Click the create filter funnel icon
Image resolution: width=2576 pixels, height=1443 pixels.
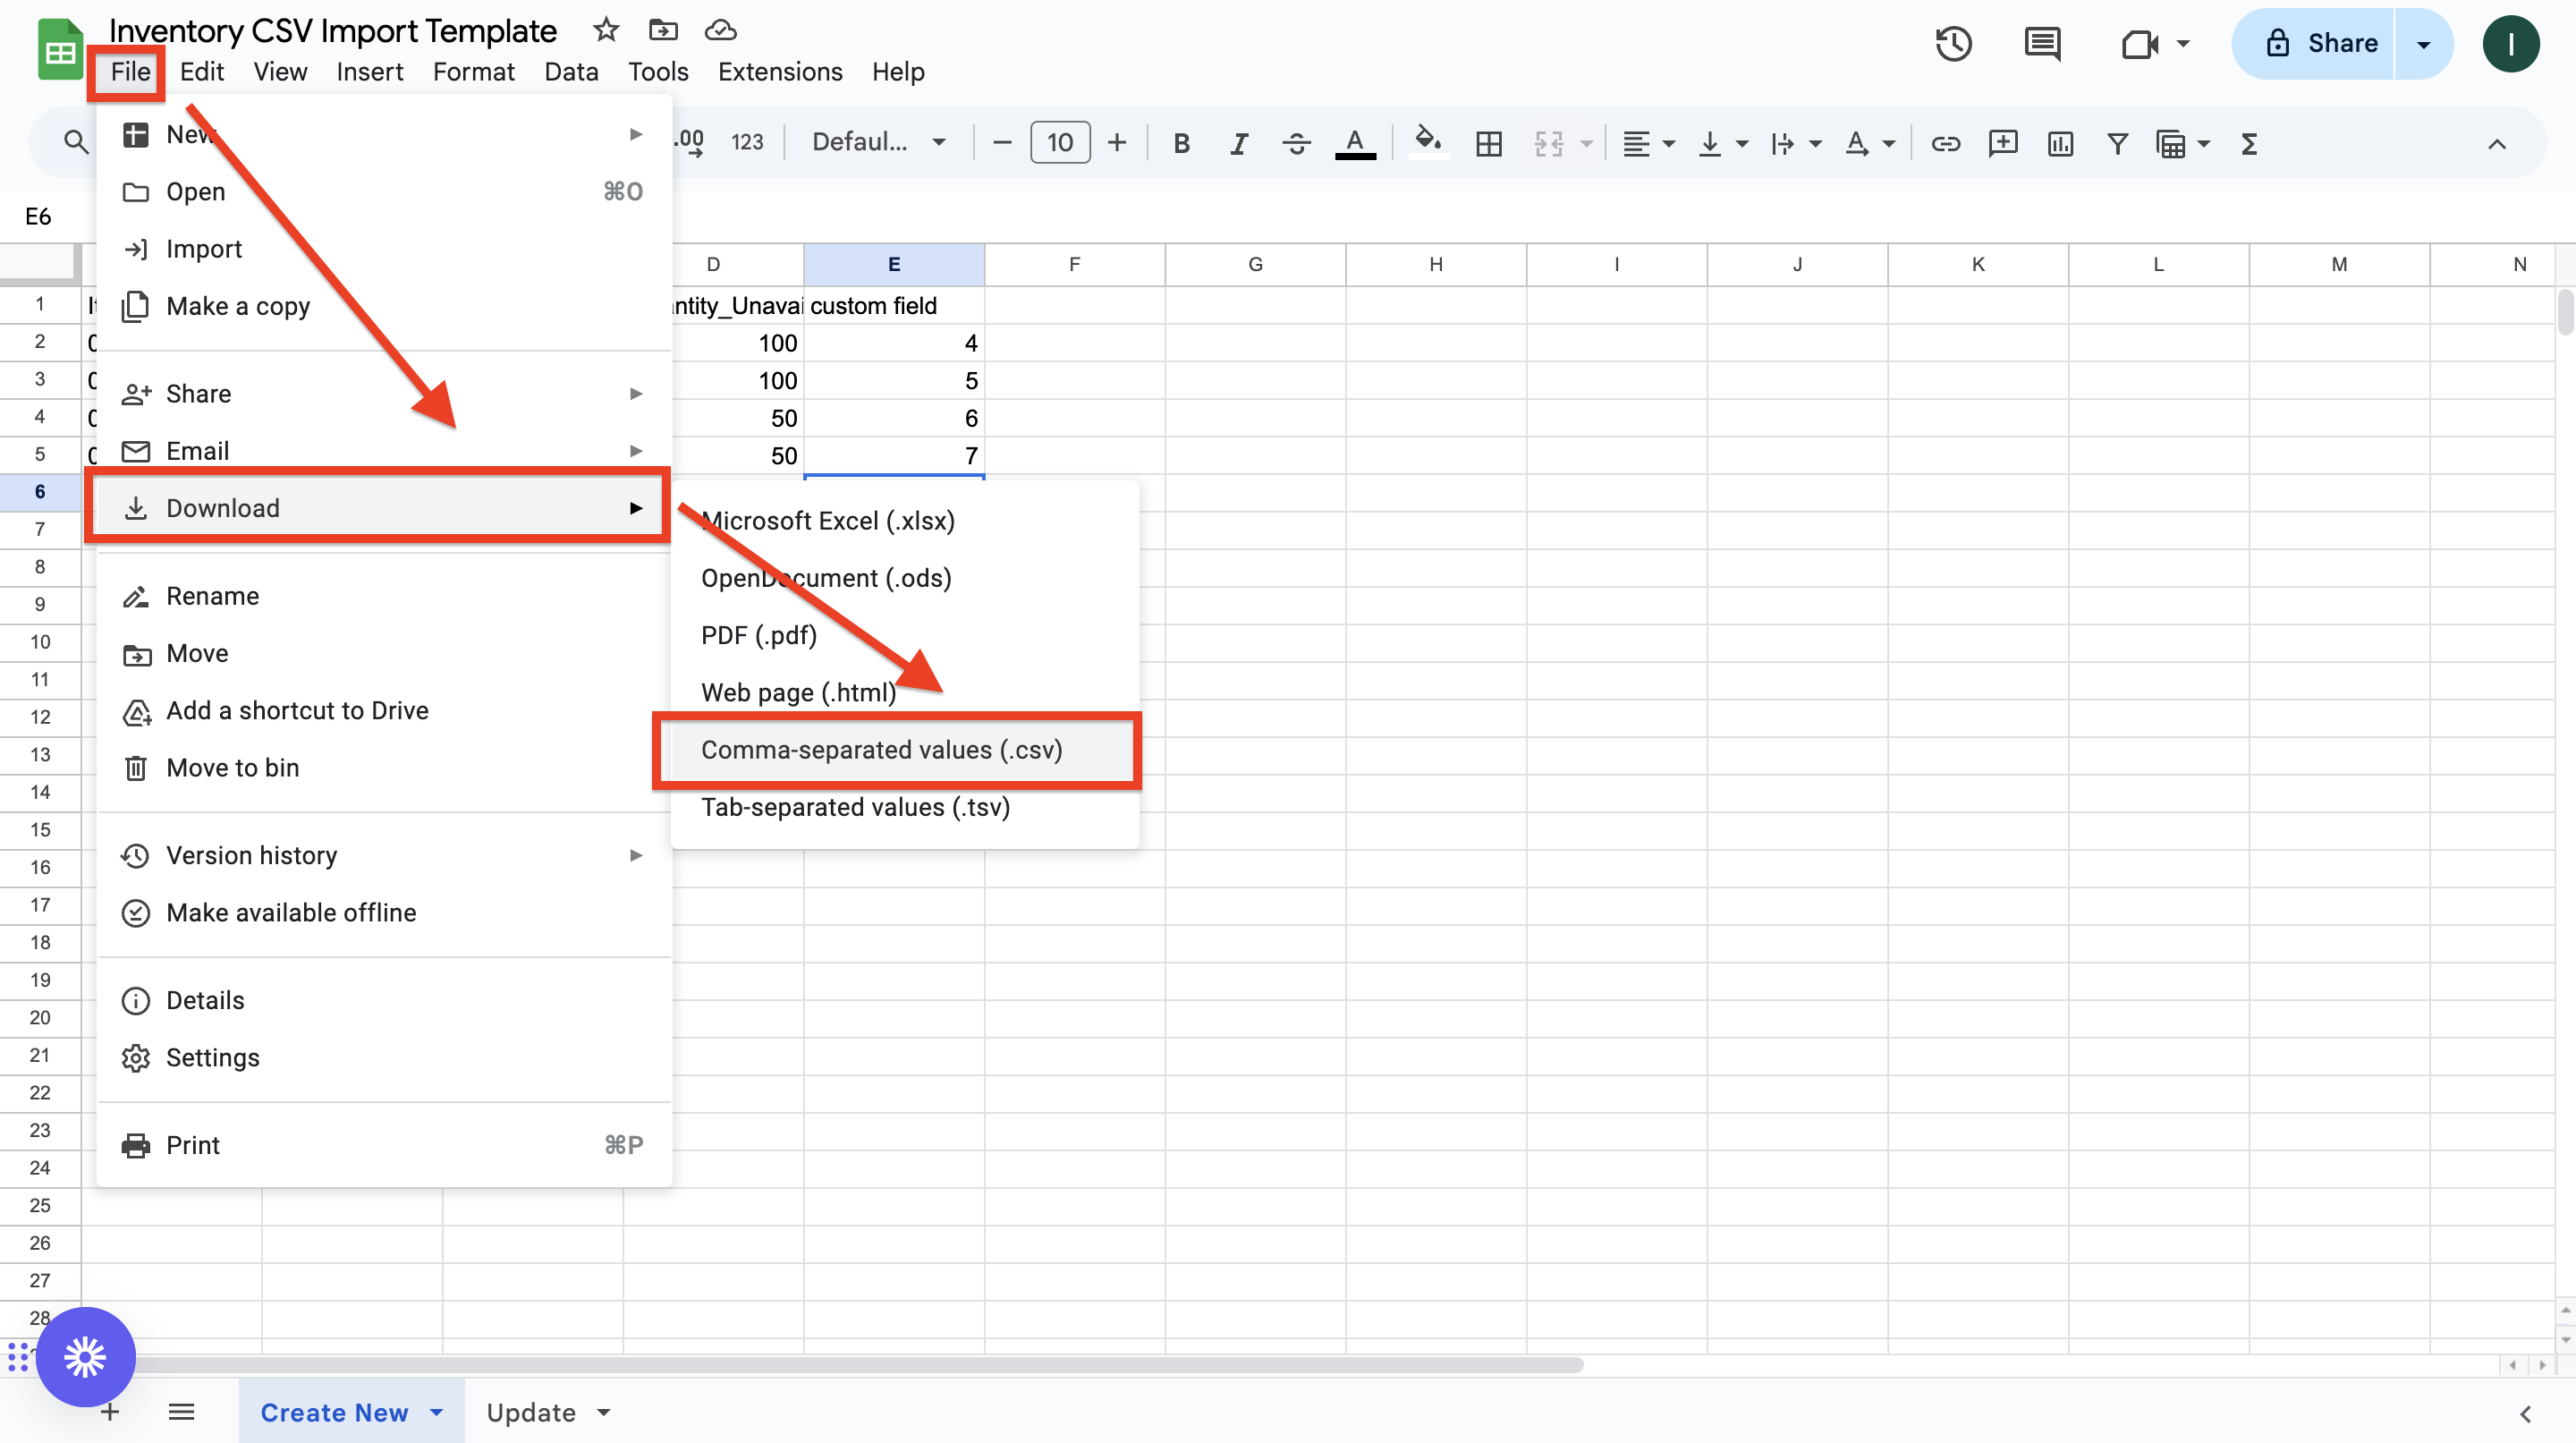(x=2117, y=144)
